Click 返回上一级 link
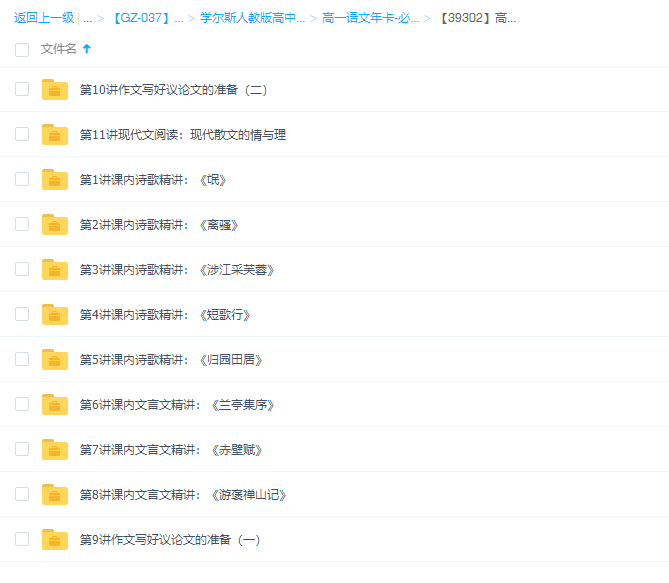The height and width of the screenshot is (583, 669). 43,18
